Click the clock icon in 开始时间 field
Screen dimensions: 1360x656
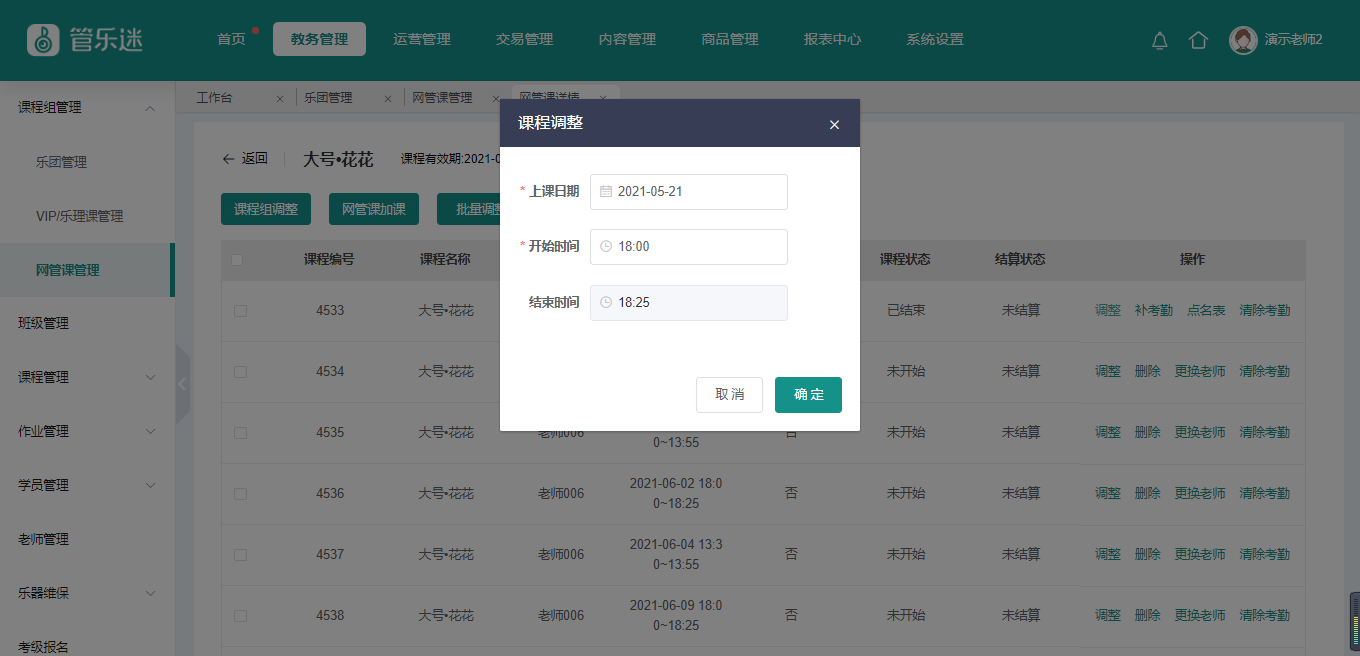click(606, 247)
